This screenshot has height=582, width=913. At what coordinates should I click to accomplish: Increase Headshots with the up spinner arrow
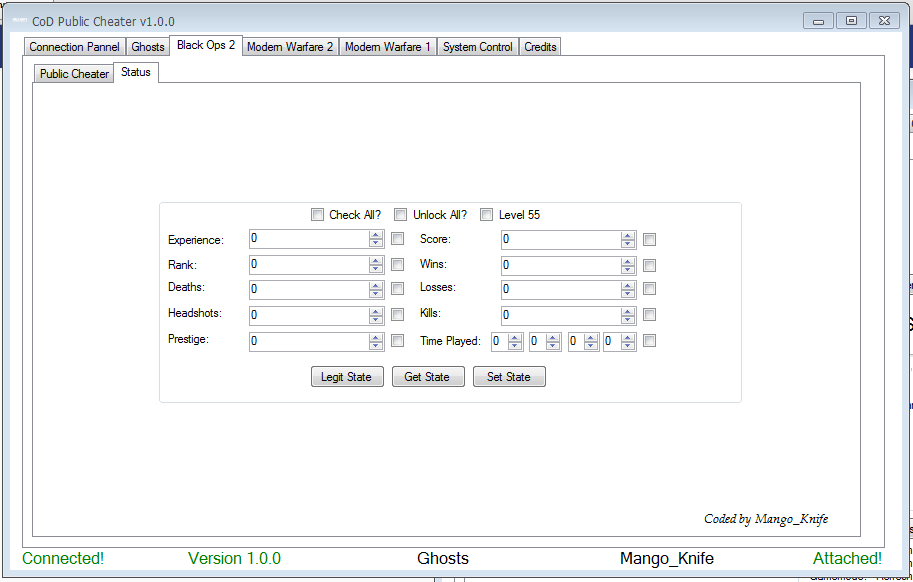click(x=376, y=311)
